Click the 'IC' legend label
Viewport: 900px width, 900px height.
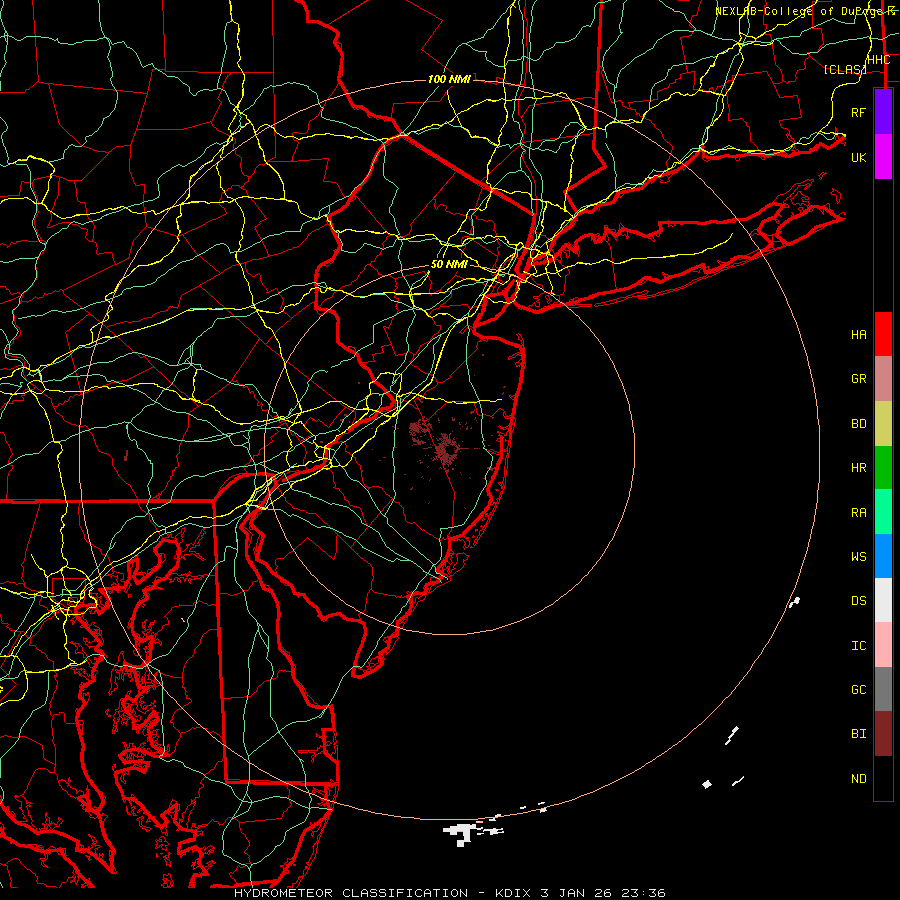(x=858, y=646)
